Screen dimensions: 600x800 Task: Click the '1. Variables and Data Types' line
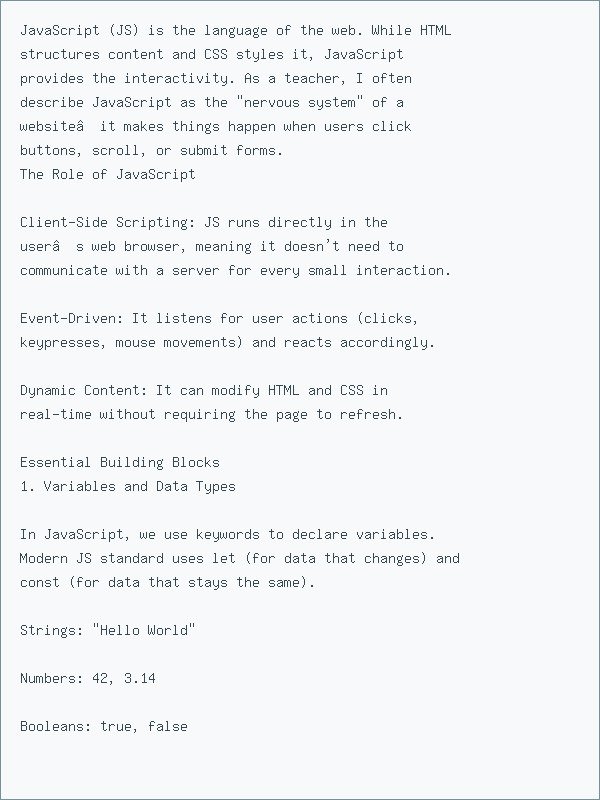click(x=128, y=486)
